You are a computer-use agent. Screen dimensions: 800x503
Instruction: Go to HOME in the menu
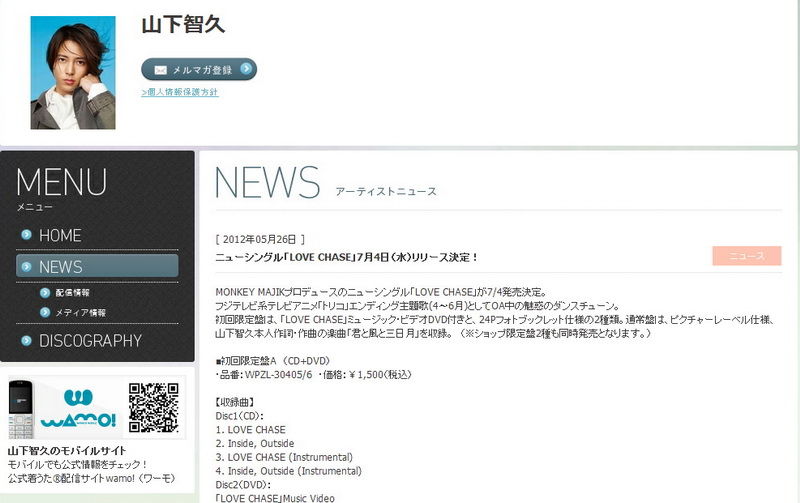click(x=60, y=235)
